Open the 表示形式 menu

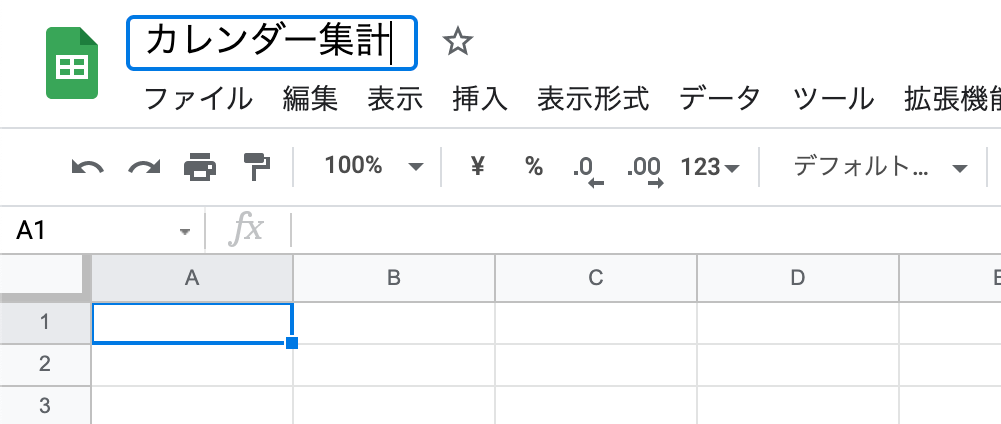[593, 99]
